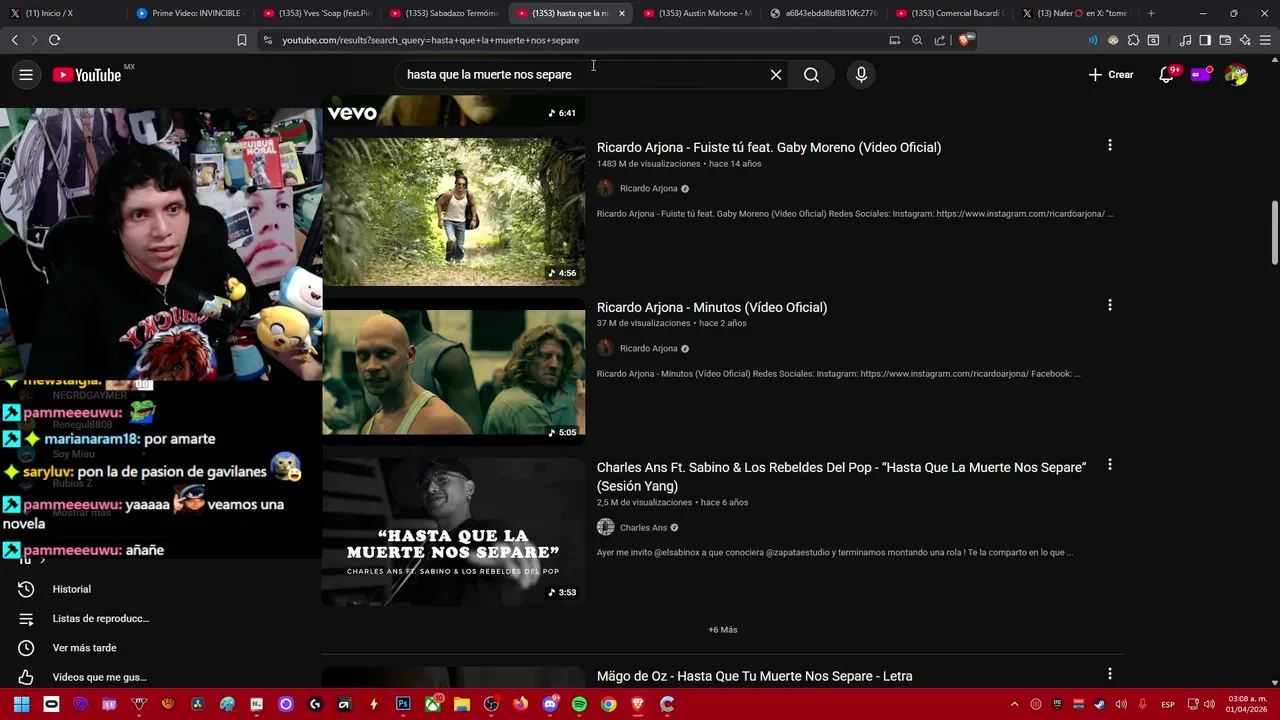This screenshot has height=720, width=1280.
Task: Click the browser address bar URL
Action: click(x=430, y=40)
